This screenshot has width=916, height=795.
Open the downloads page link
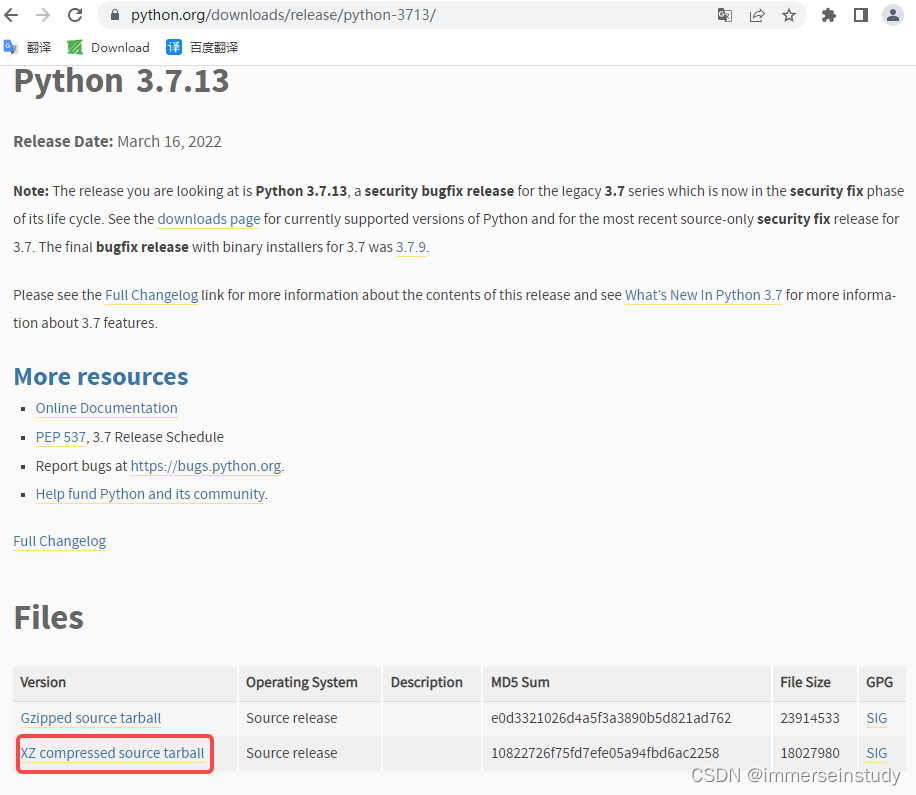(x=209, y=219)
